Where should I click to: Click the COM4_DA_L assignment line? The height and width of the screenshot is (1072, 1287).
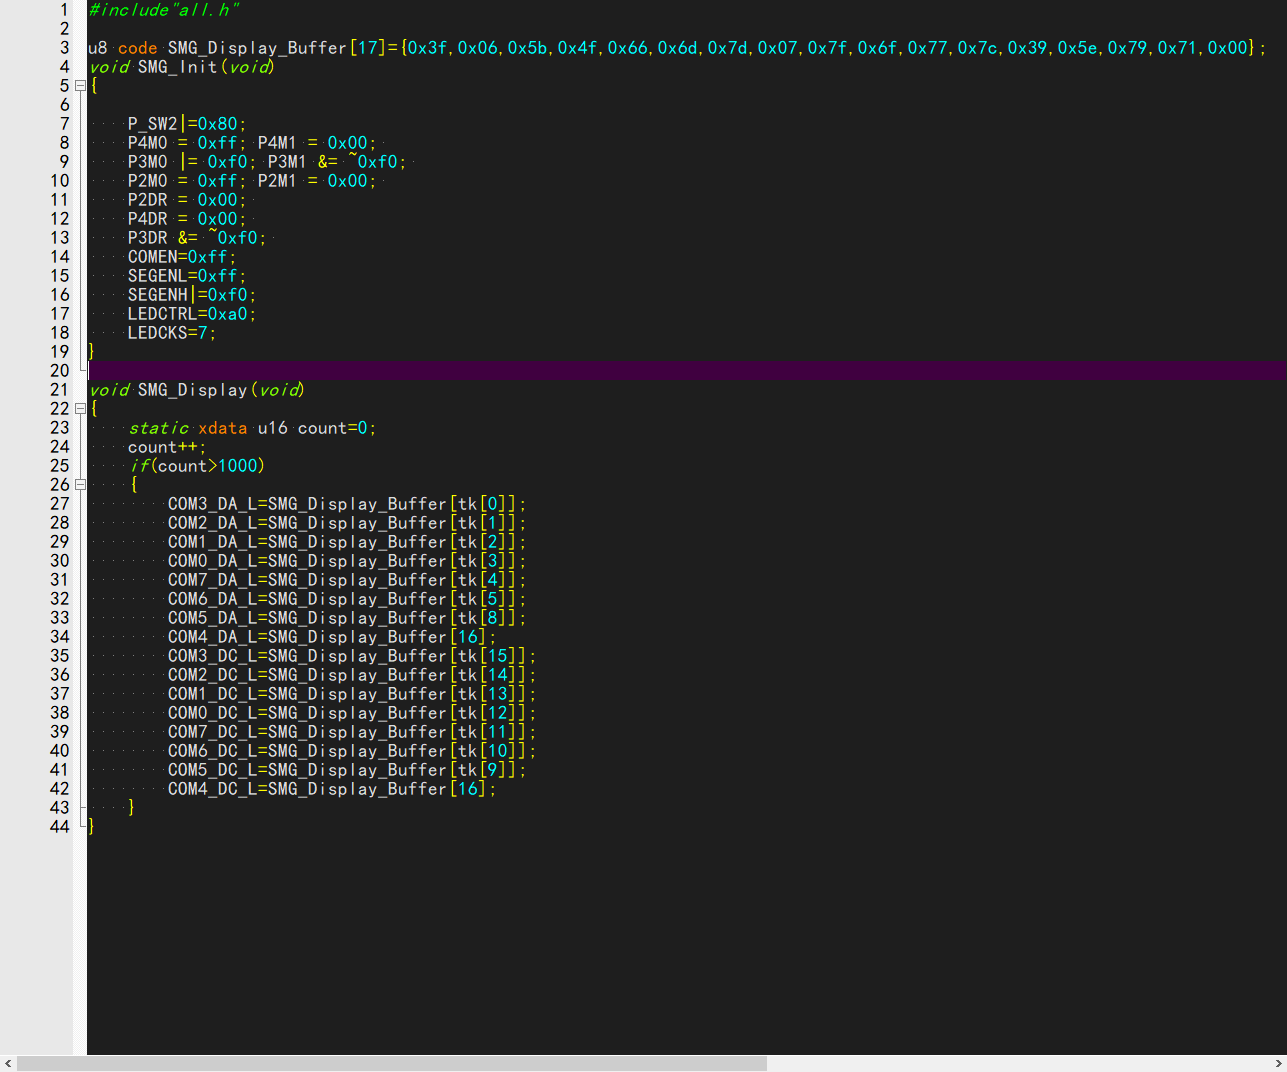tap(331, 637)
